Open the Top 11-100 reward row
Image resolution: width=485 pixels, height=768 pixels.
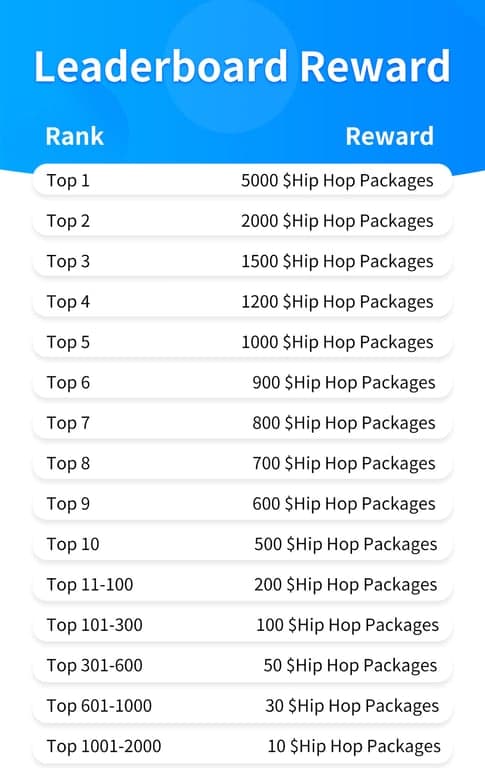tap(242, 584)
